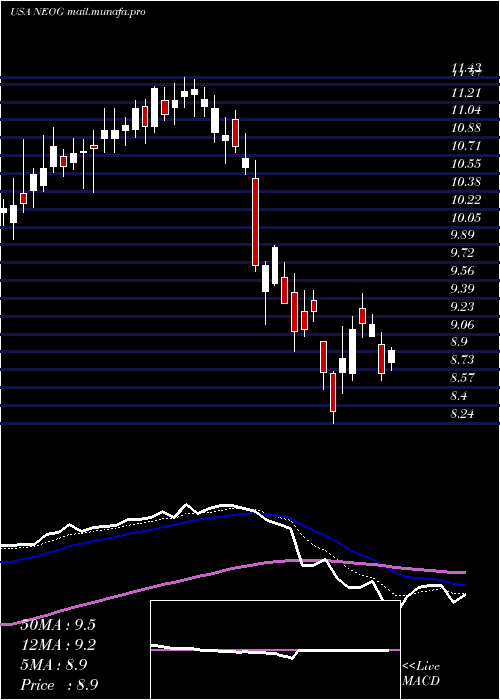Click inside the MACD inset chart
The height and width of the screenshot is (700, 500).
tap(275, 650)
